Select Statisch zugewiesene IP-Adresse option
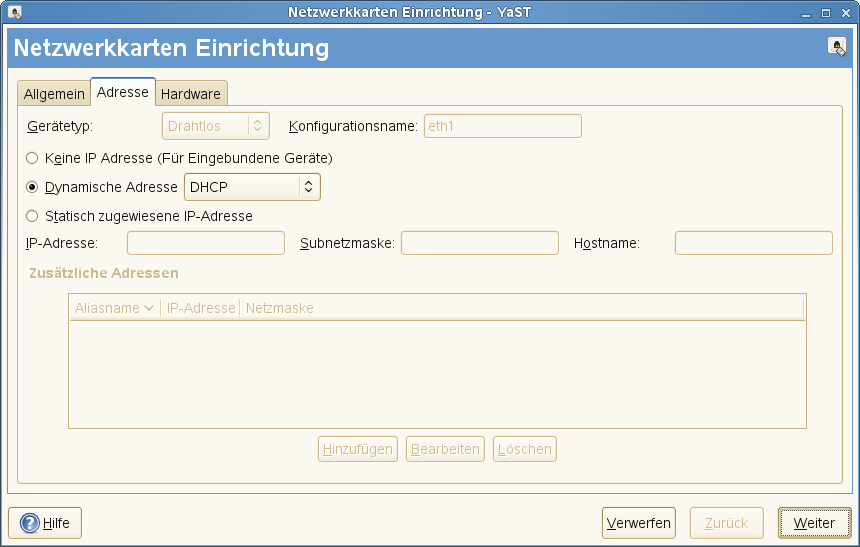860x547 pixels. point(32,216)
